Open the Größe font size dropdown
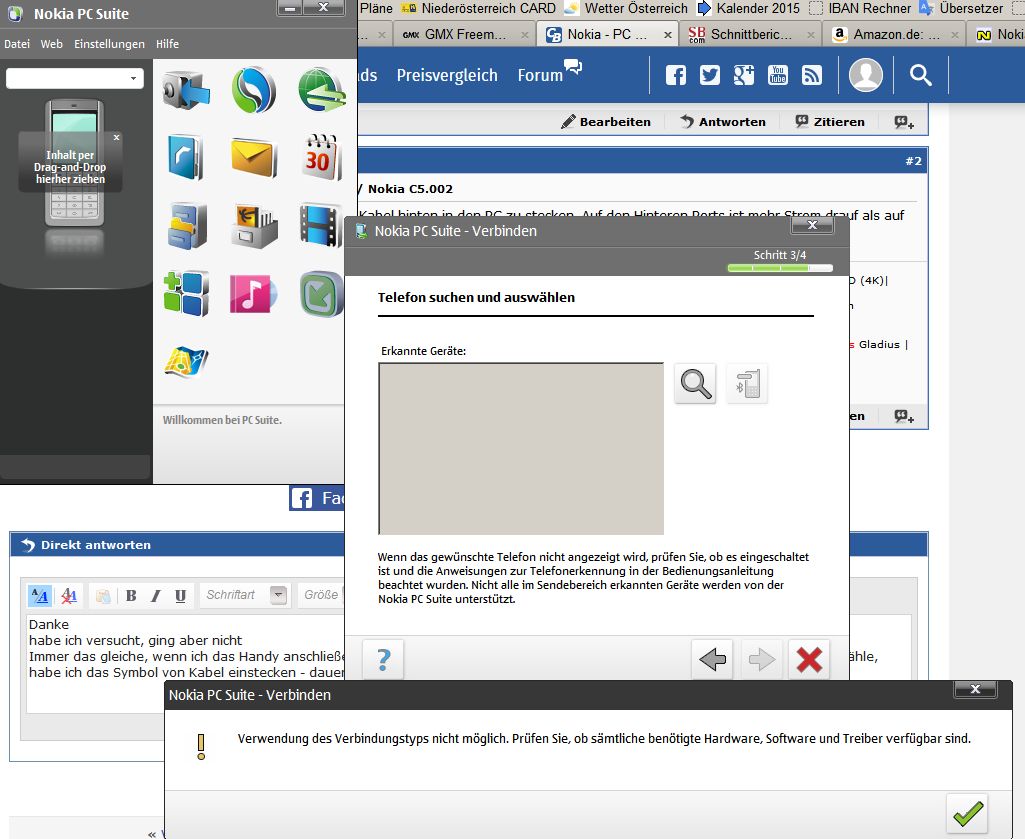The height and width of the screenshot is (839, 1025). click(x=322, y=595)
